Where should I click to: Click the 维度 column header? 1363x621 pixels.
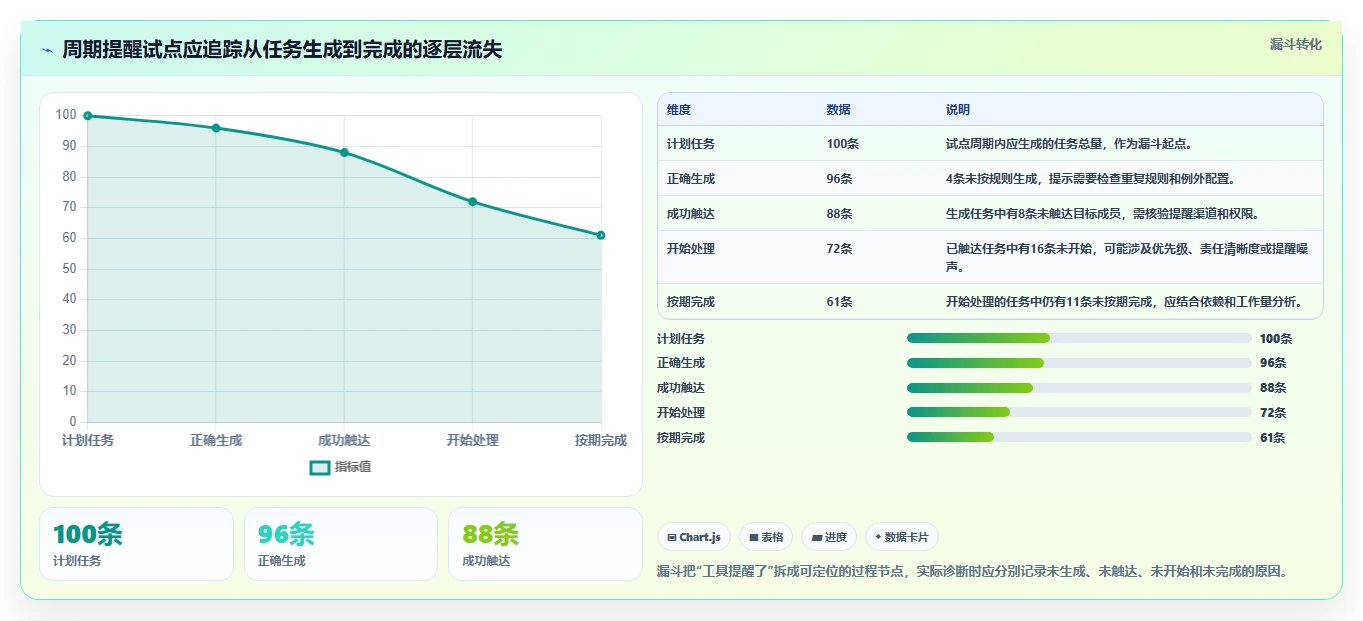click(x=679, y=110)
